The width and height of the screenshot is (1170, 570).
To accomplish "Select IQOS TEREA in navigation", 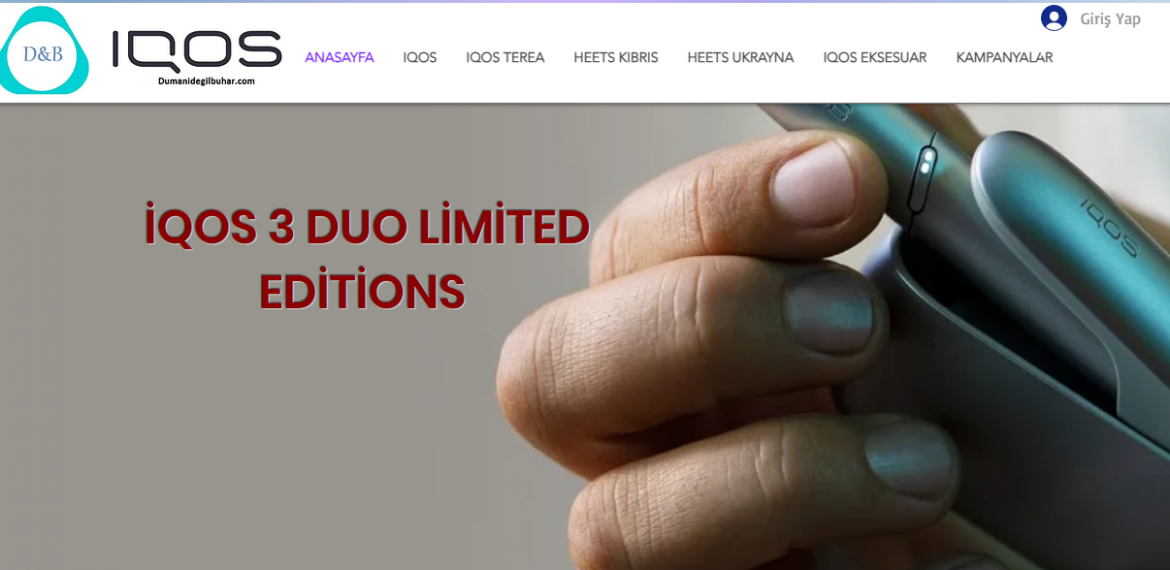I will pos(505,57).
